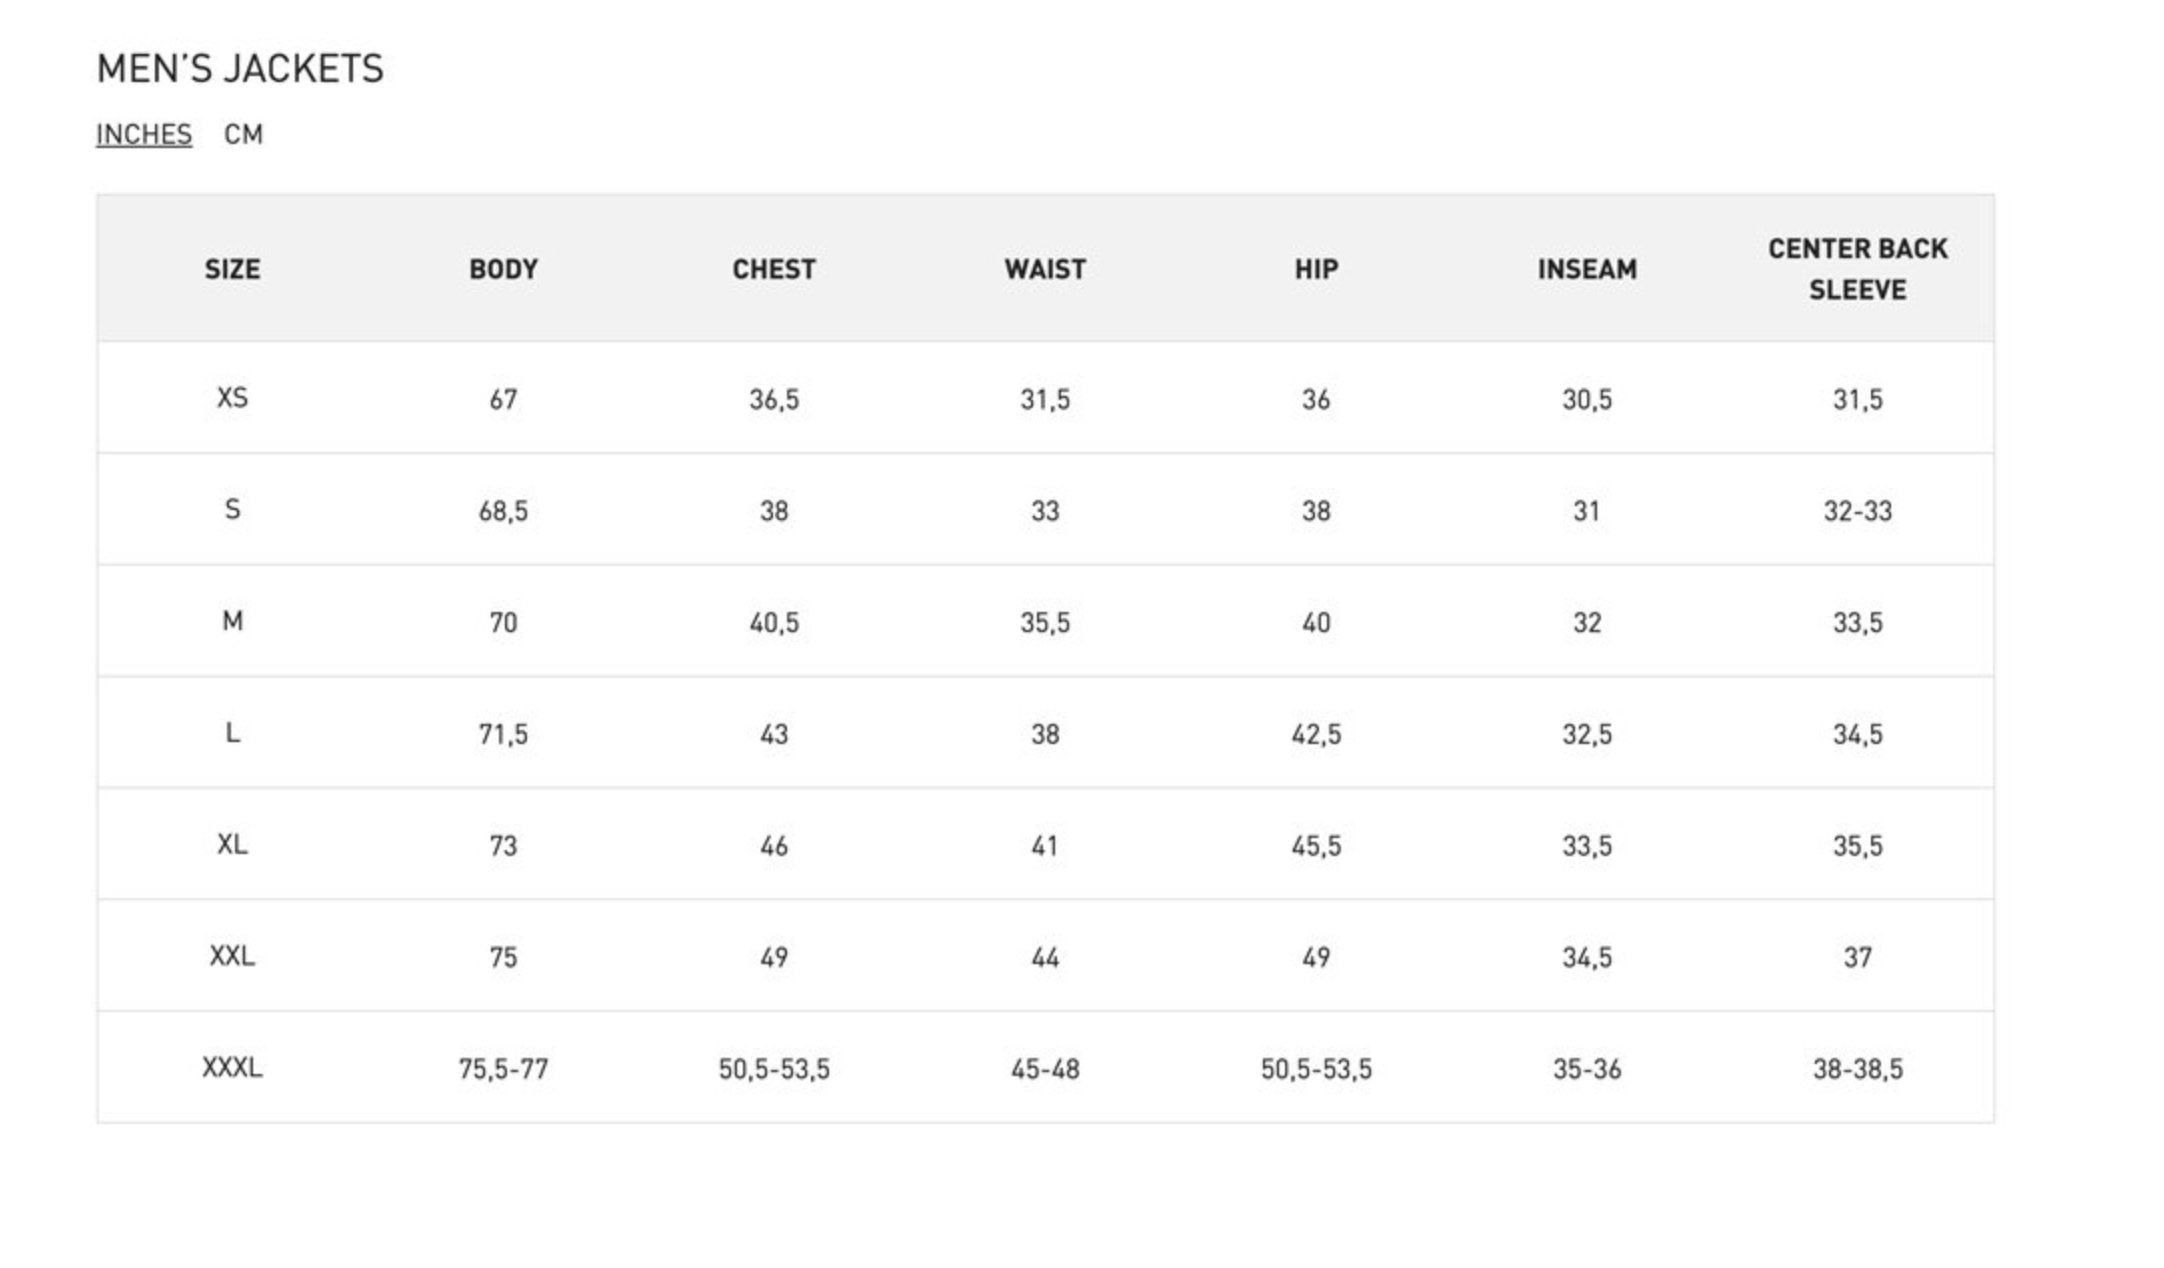Click the XXXL size row label
The image size is (2164, 1268).
pos(232,1068)
